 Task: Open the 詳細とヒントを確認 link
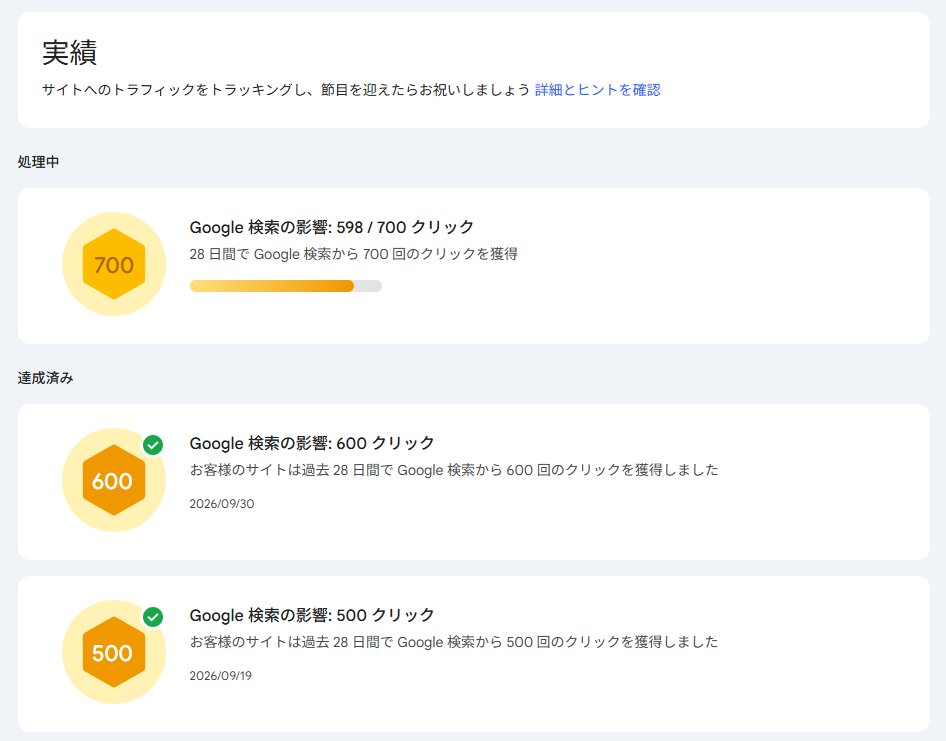(x=597, y=90)
